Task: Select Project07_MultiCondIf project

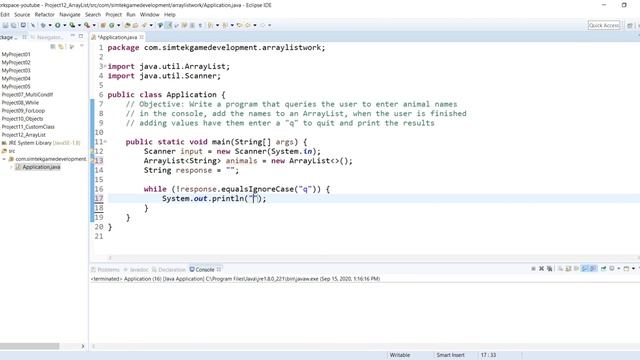Action: point(27,94)
